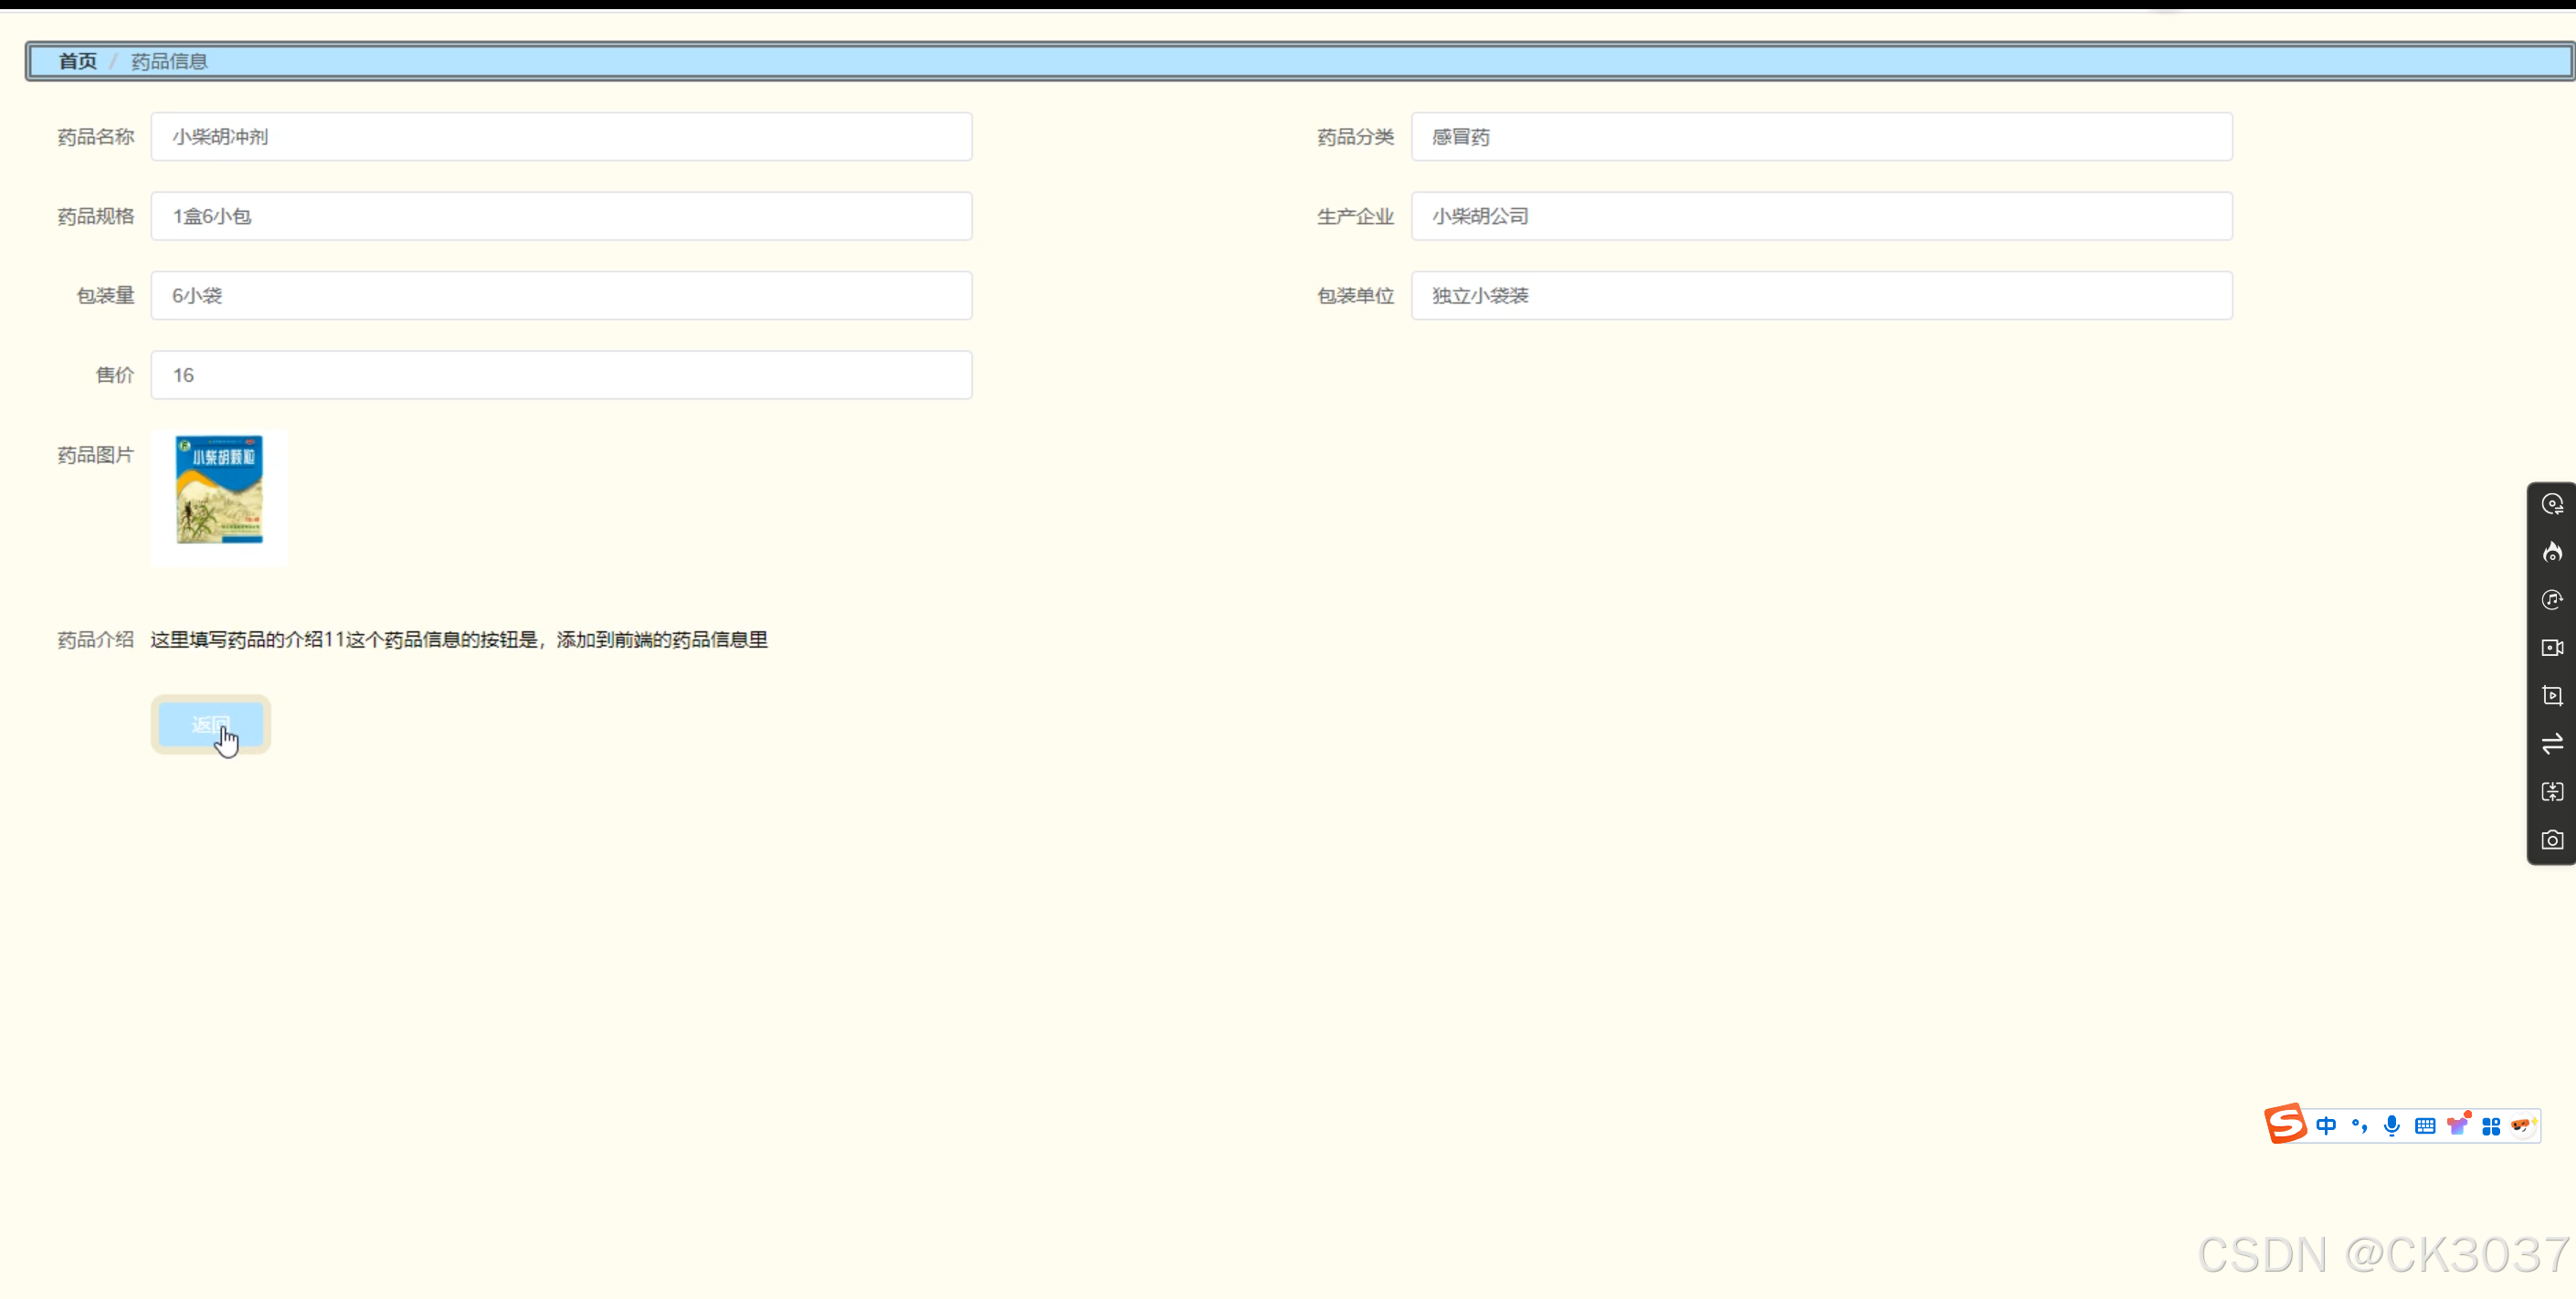Toggle Sogou Chinese/English mode 中
2576x1299 pixels.
pos(2326,1126)
